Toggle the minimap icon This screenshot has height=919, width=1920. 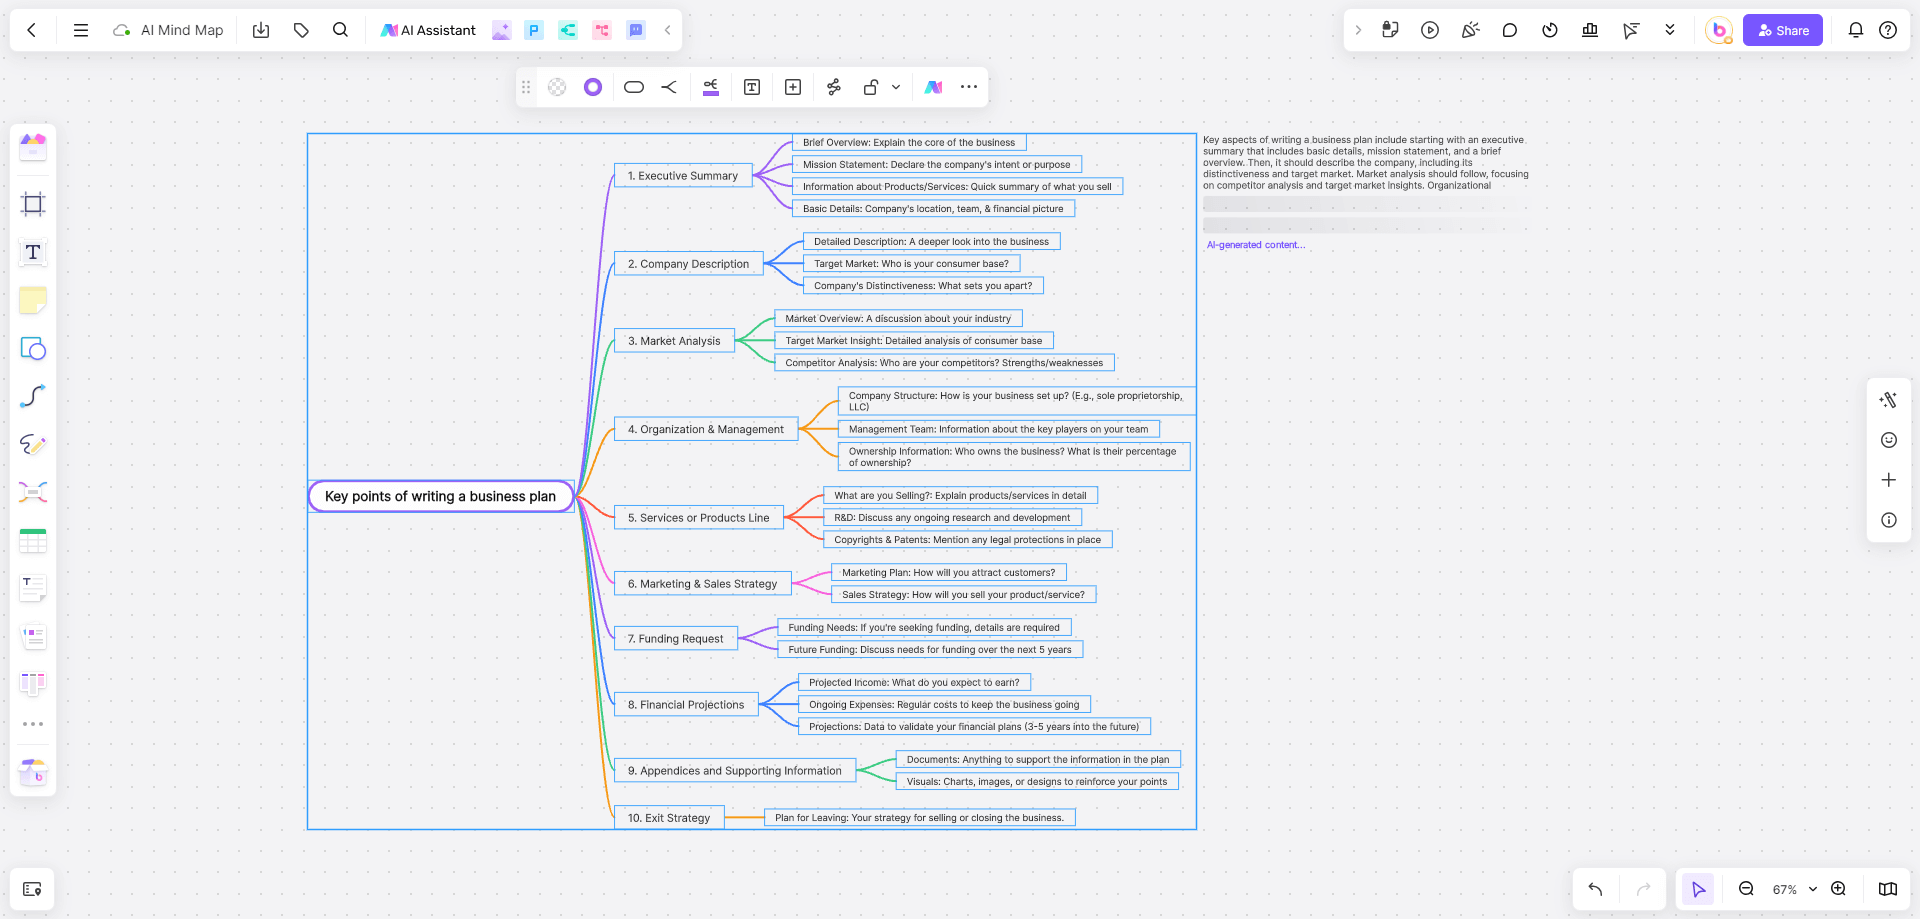pos(1888,889)
